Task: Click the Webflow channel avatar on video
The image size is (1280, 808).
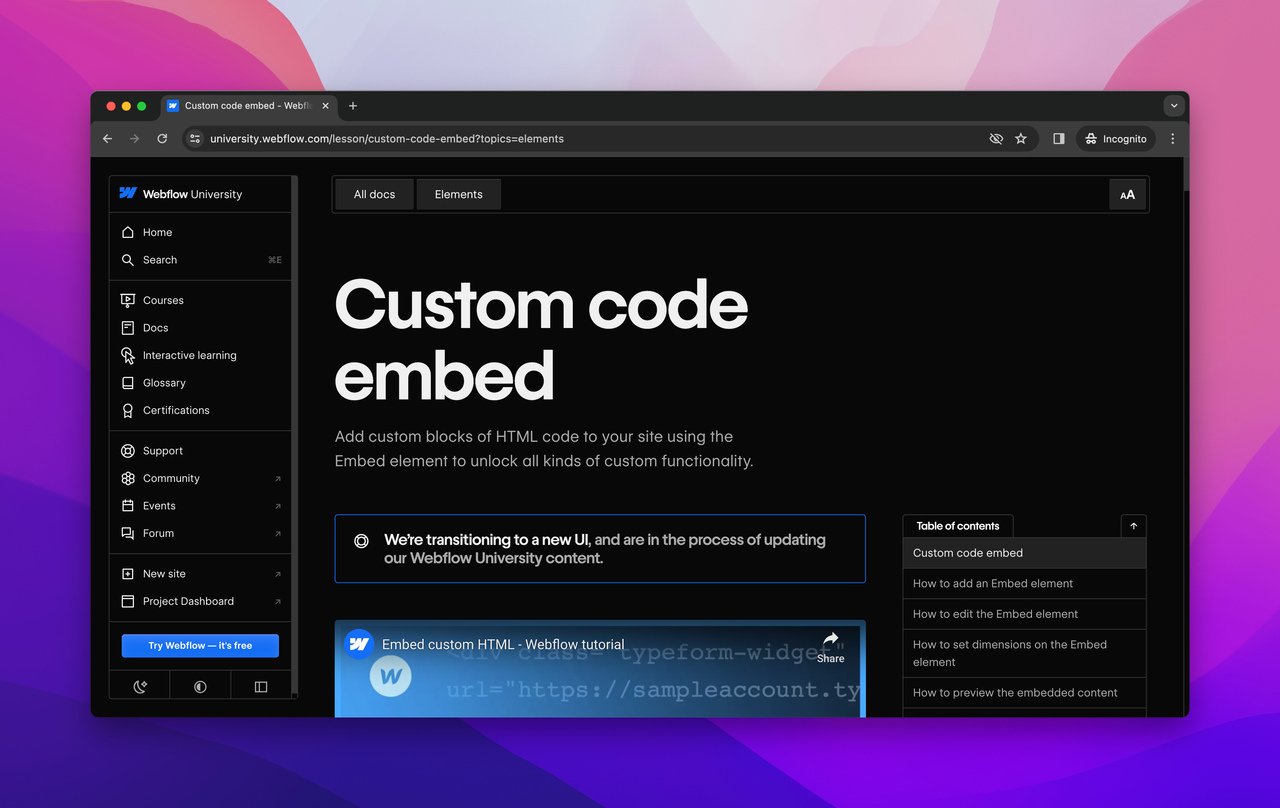Action: tap(359, 644)
